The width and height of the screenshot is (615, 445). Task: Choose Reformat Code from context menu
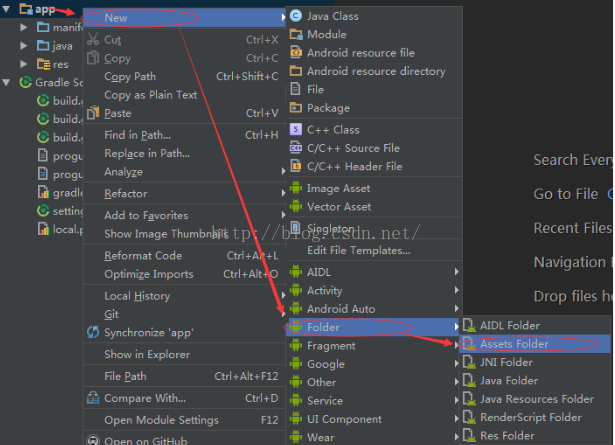coord(143,256)
